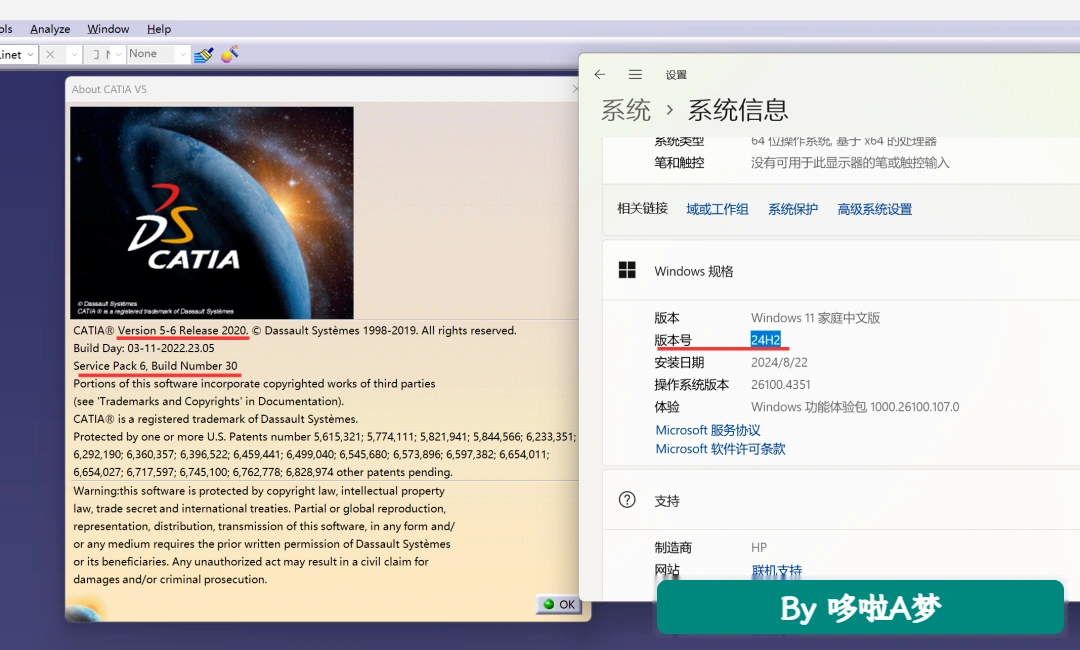
Task: Go back with the Settings arrow
Action: (600, 74)
